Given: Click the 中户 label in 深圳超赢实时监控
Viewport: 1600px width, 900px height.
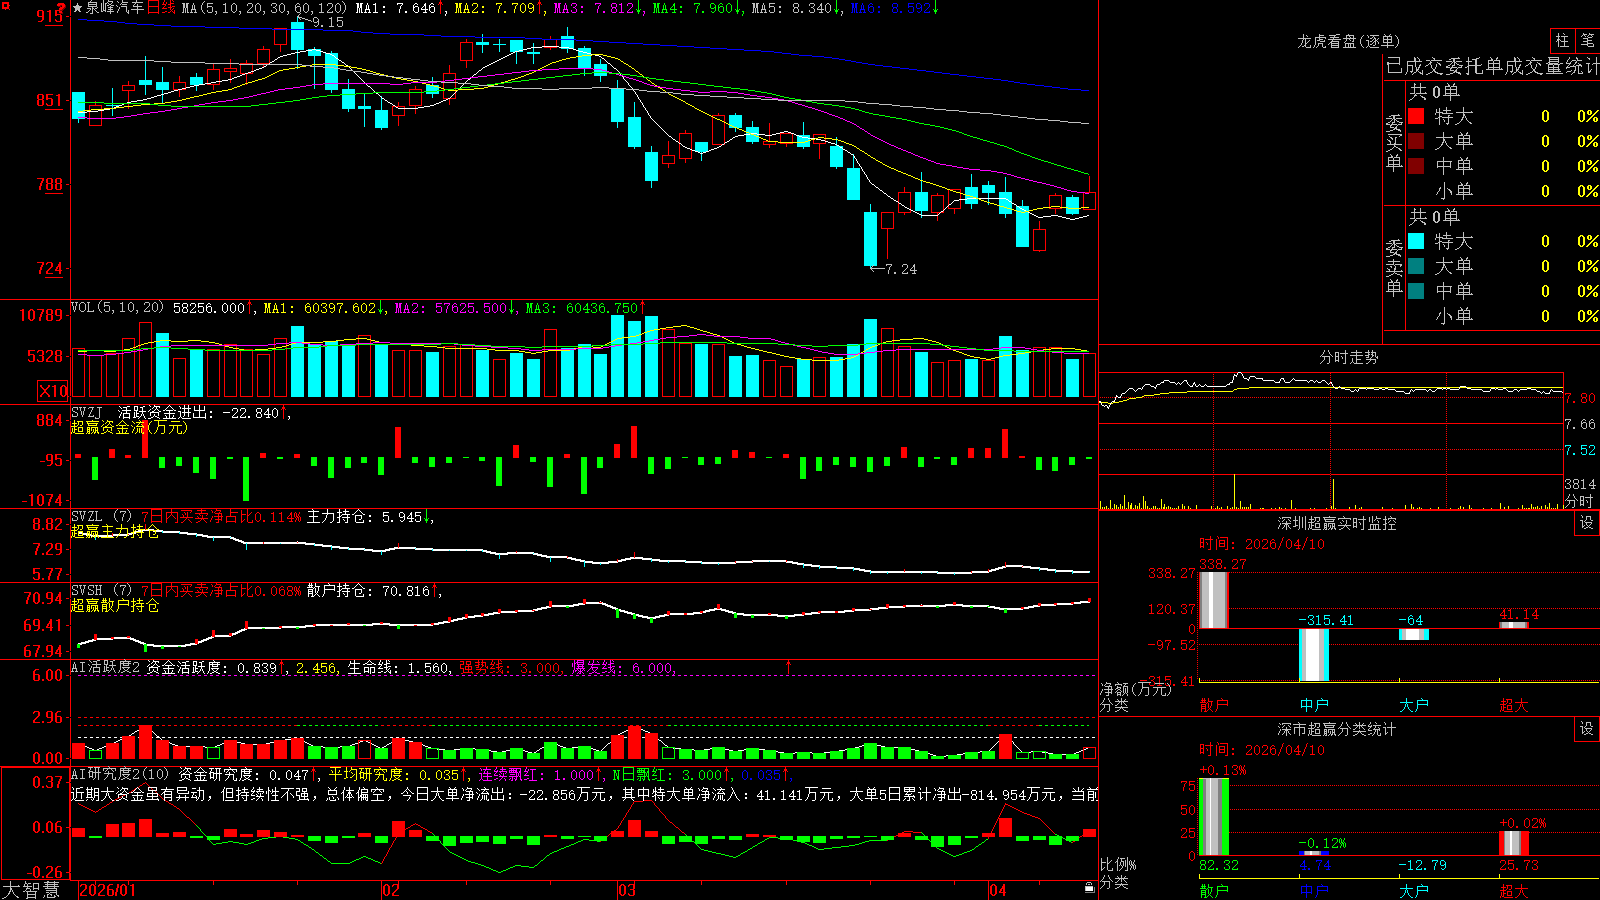Looking at the screenshot, I should click(x=1314, y=705).
